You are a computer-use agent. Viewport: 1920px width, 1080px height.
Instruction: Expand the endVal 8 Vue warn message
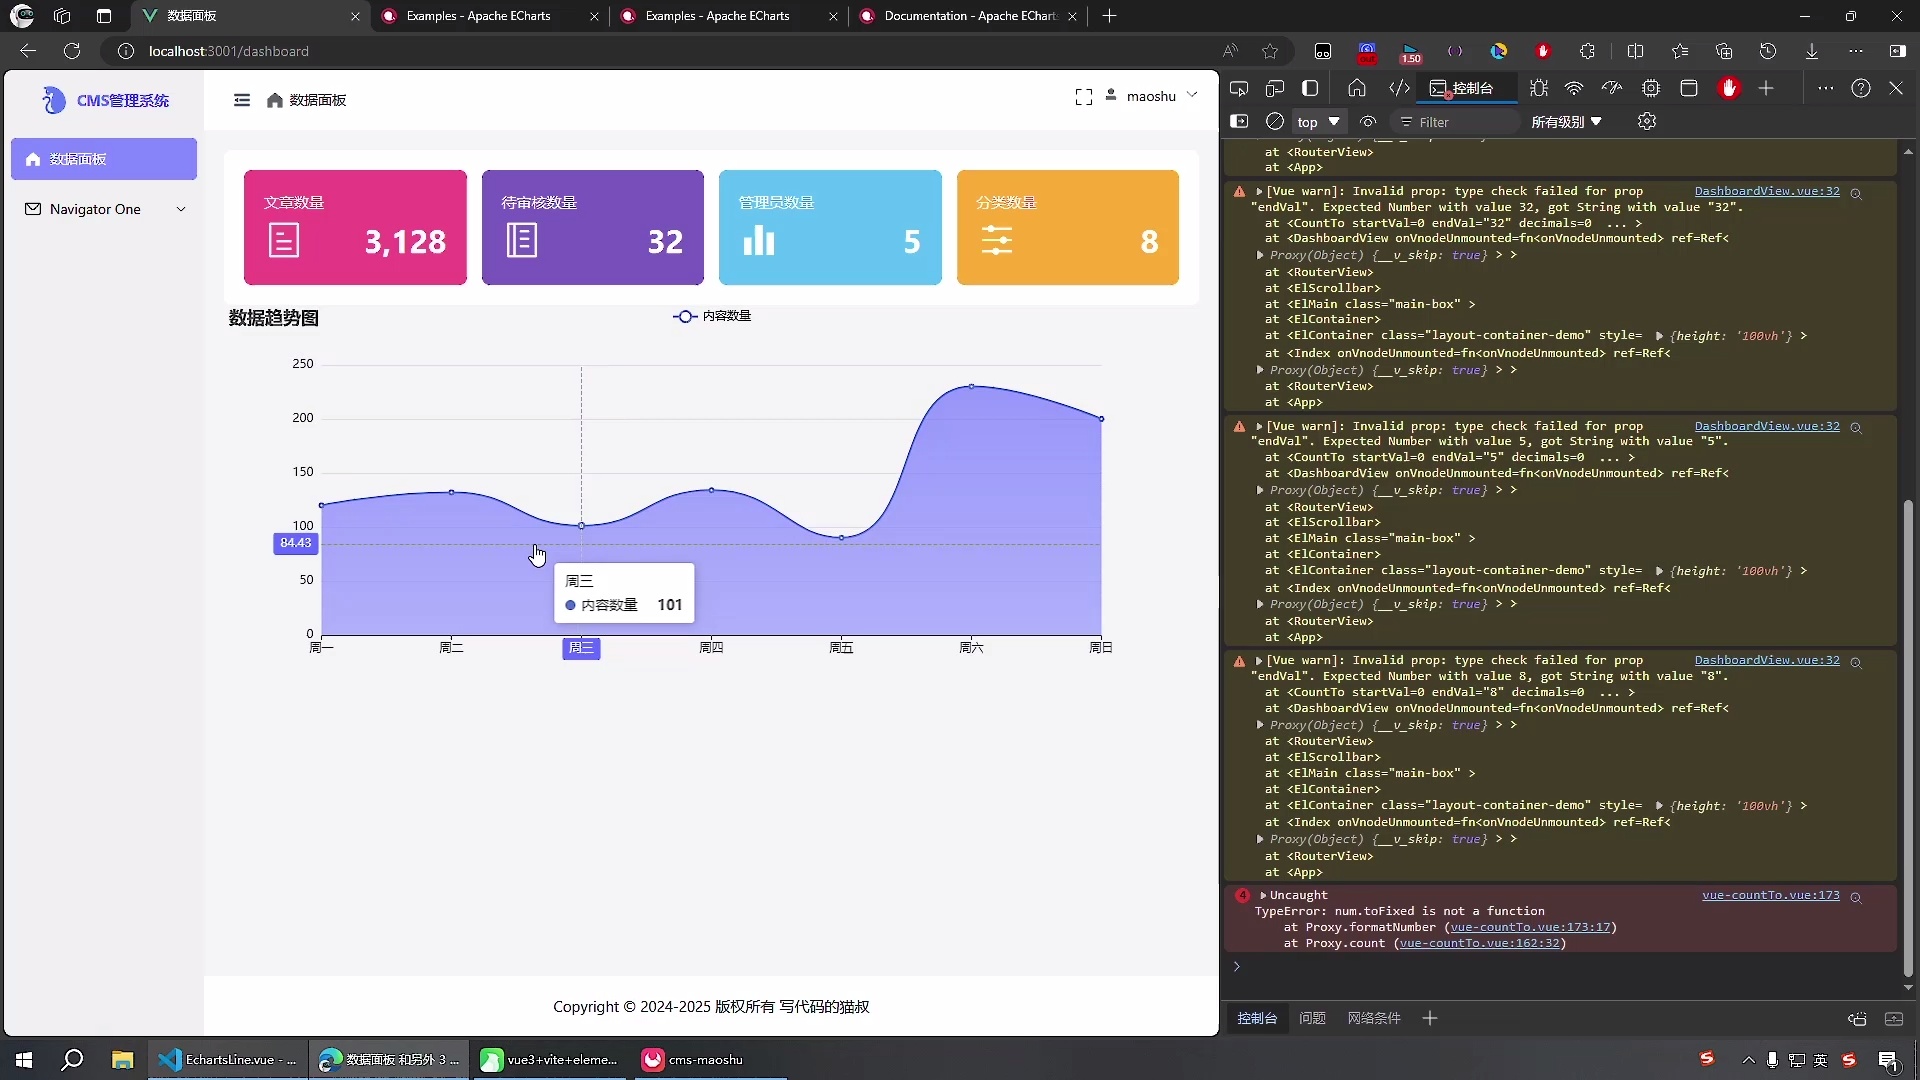point(1259,660)
